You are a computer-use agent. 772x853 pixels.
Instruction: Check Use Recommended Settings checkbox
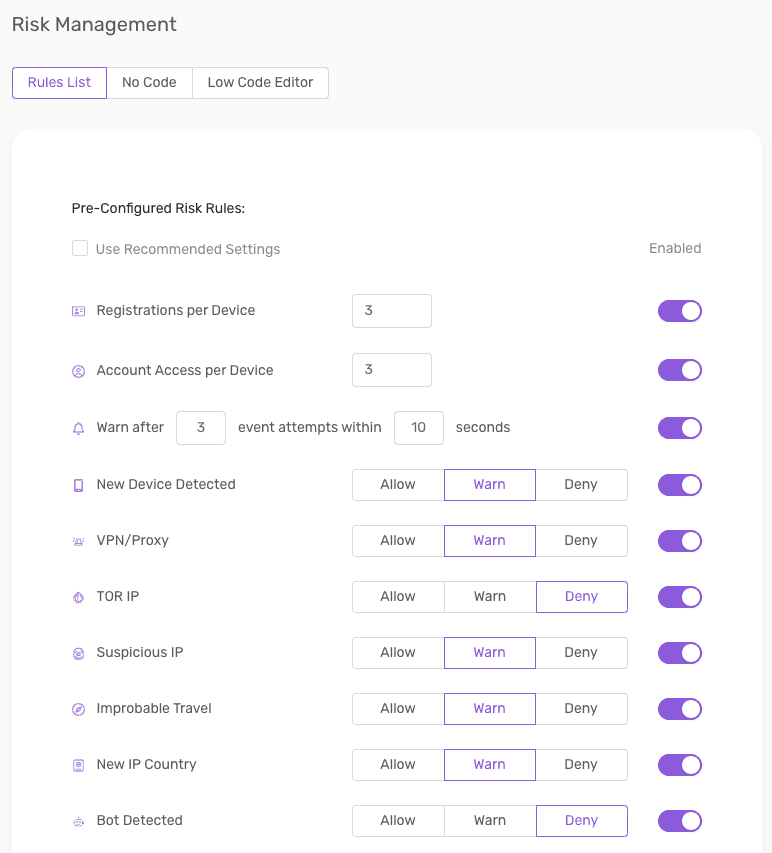point(80,248)
